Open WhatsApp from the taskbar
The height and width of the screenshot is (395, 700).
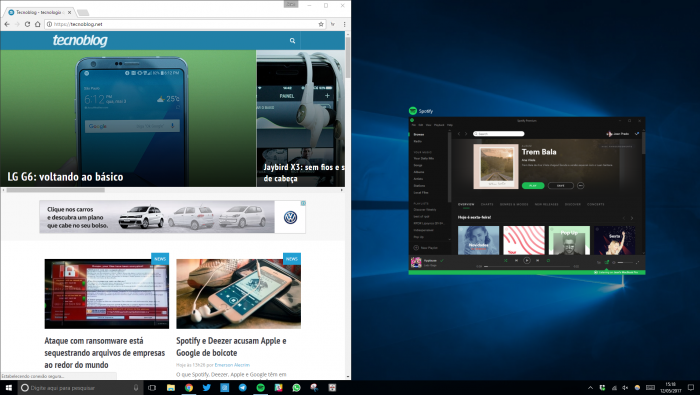point(296,388)
